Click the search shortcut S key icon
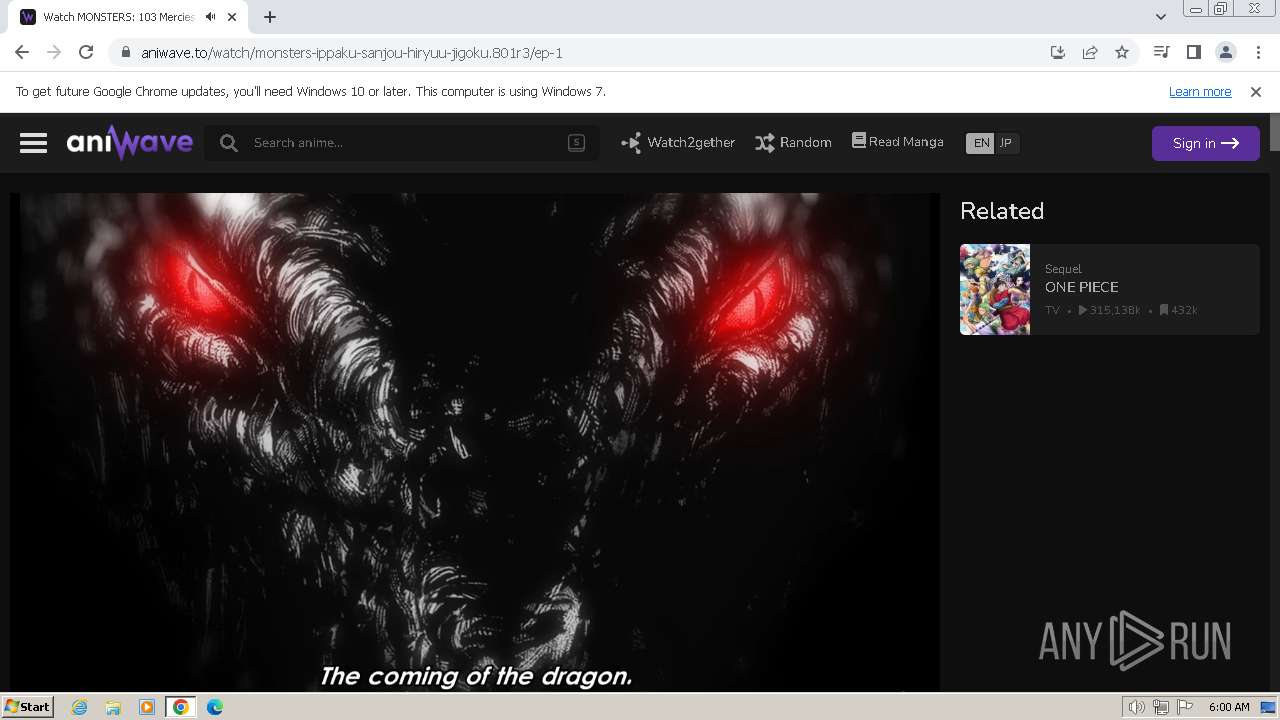 [576, 143]
